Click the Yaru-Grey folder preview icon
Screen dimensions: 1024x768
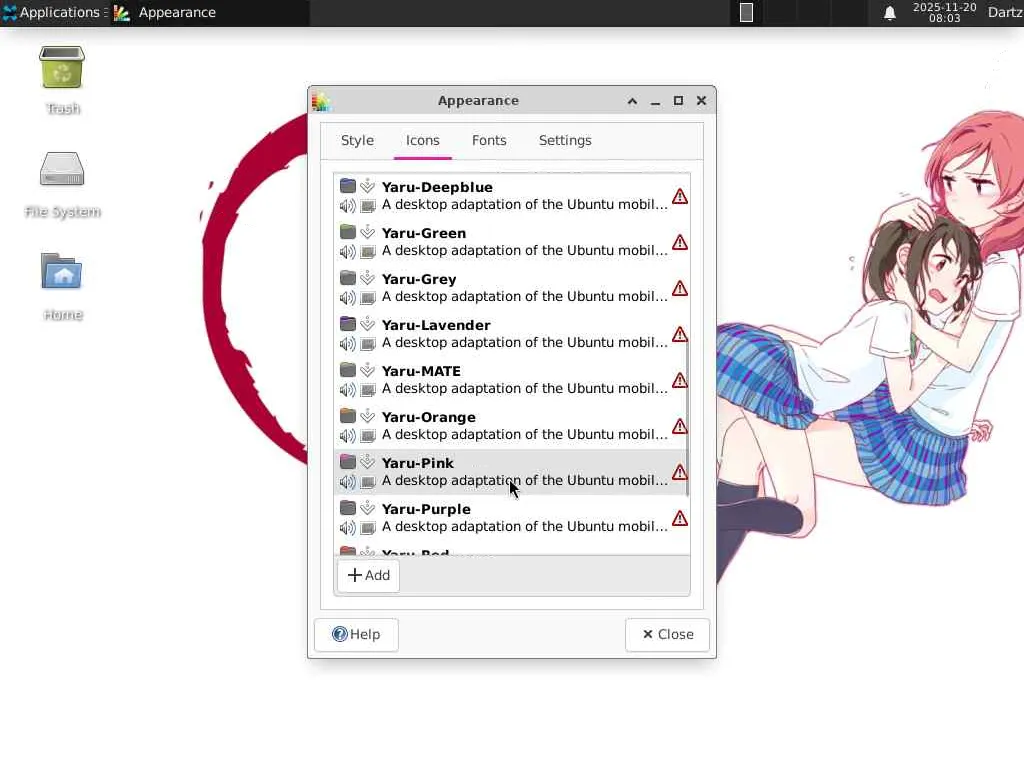347,278
